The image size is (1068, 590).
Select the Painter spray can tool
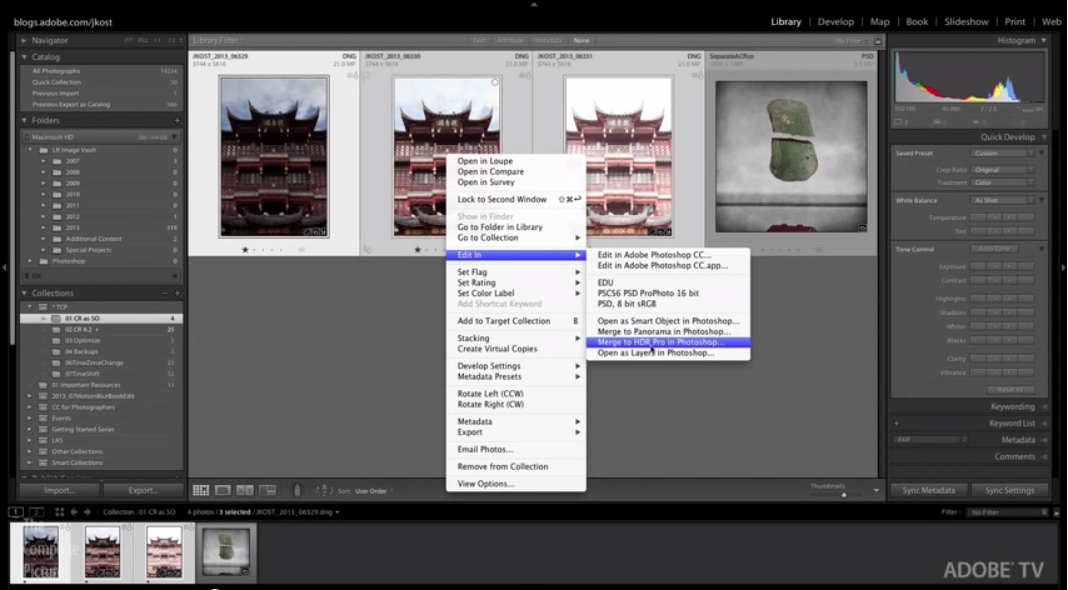tap(296, 490)
